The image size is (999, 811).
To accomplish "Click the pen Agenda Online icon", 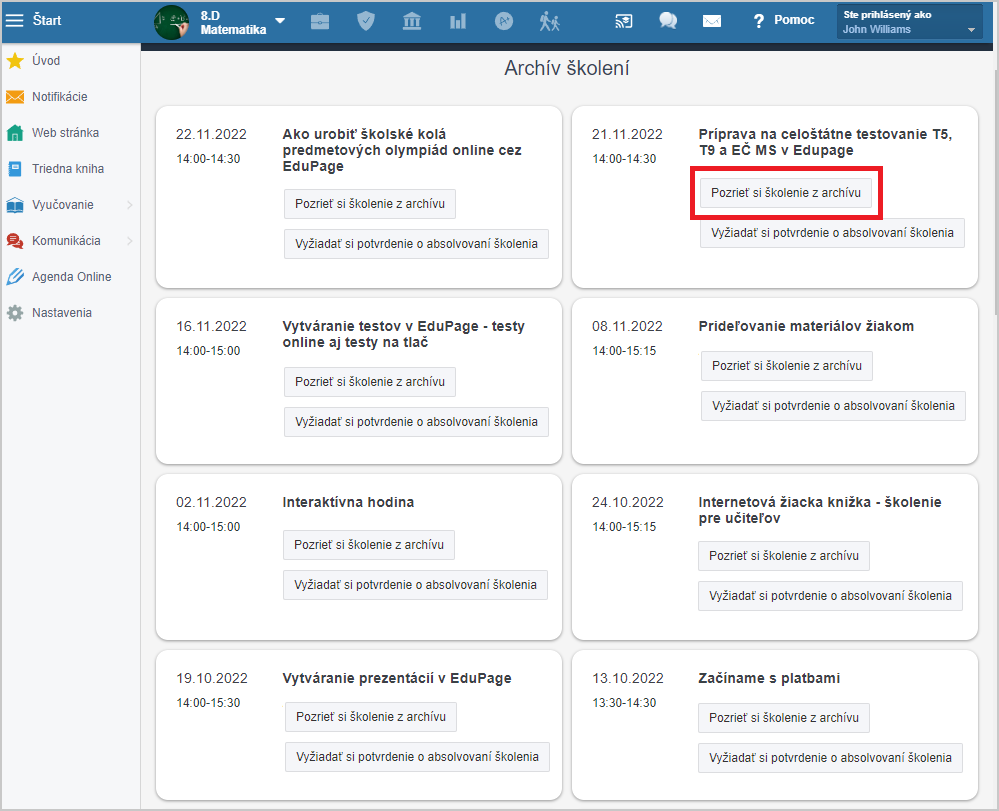I will coord(15,276).
